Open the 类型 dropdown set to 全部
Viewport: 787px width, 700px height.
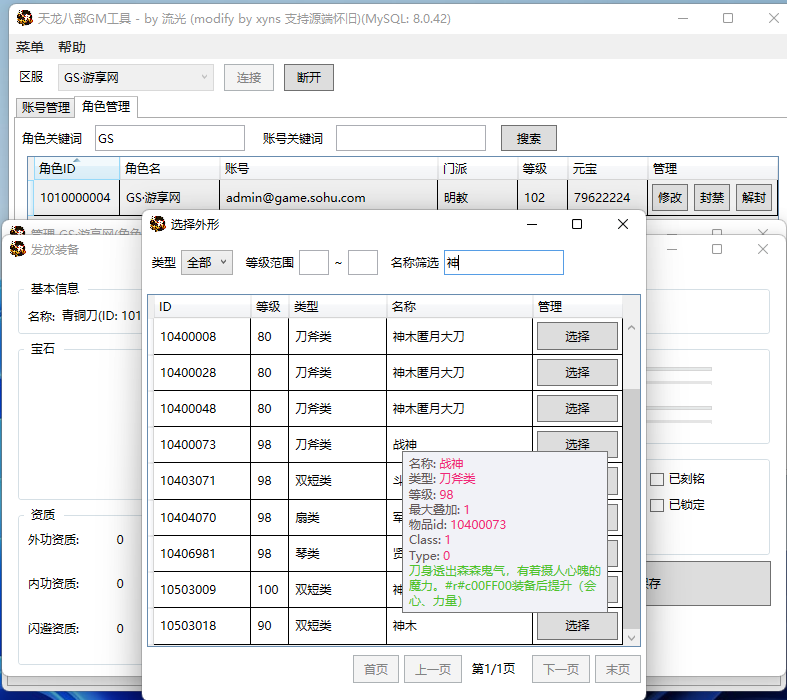(206, 262)
